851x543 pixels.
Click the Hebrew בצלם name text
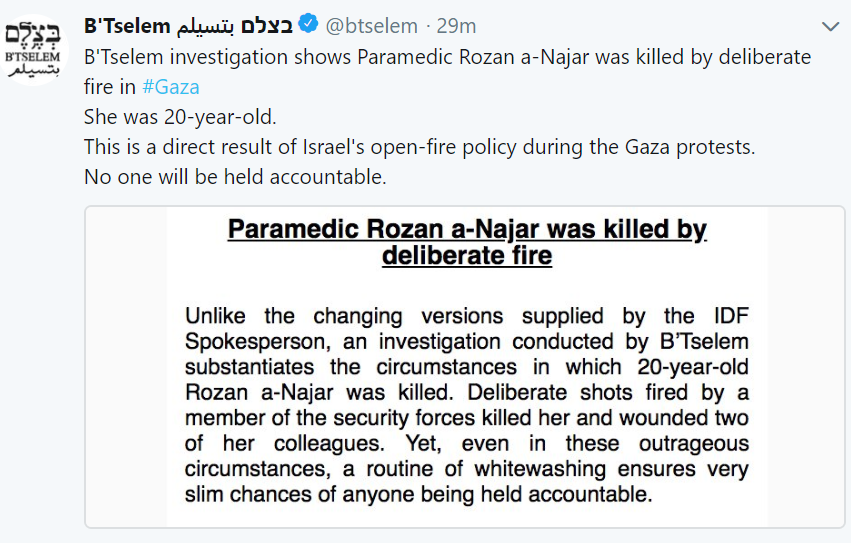266,26
